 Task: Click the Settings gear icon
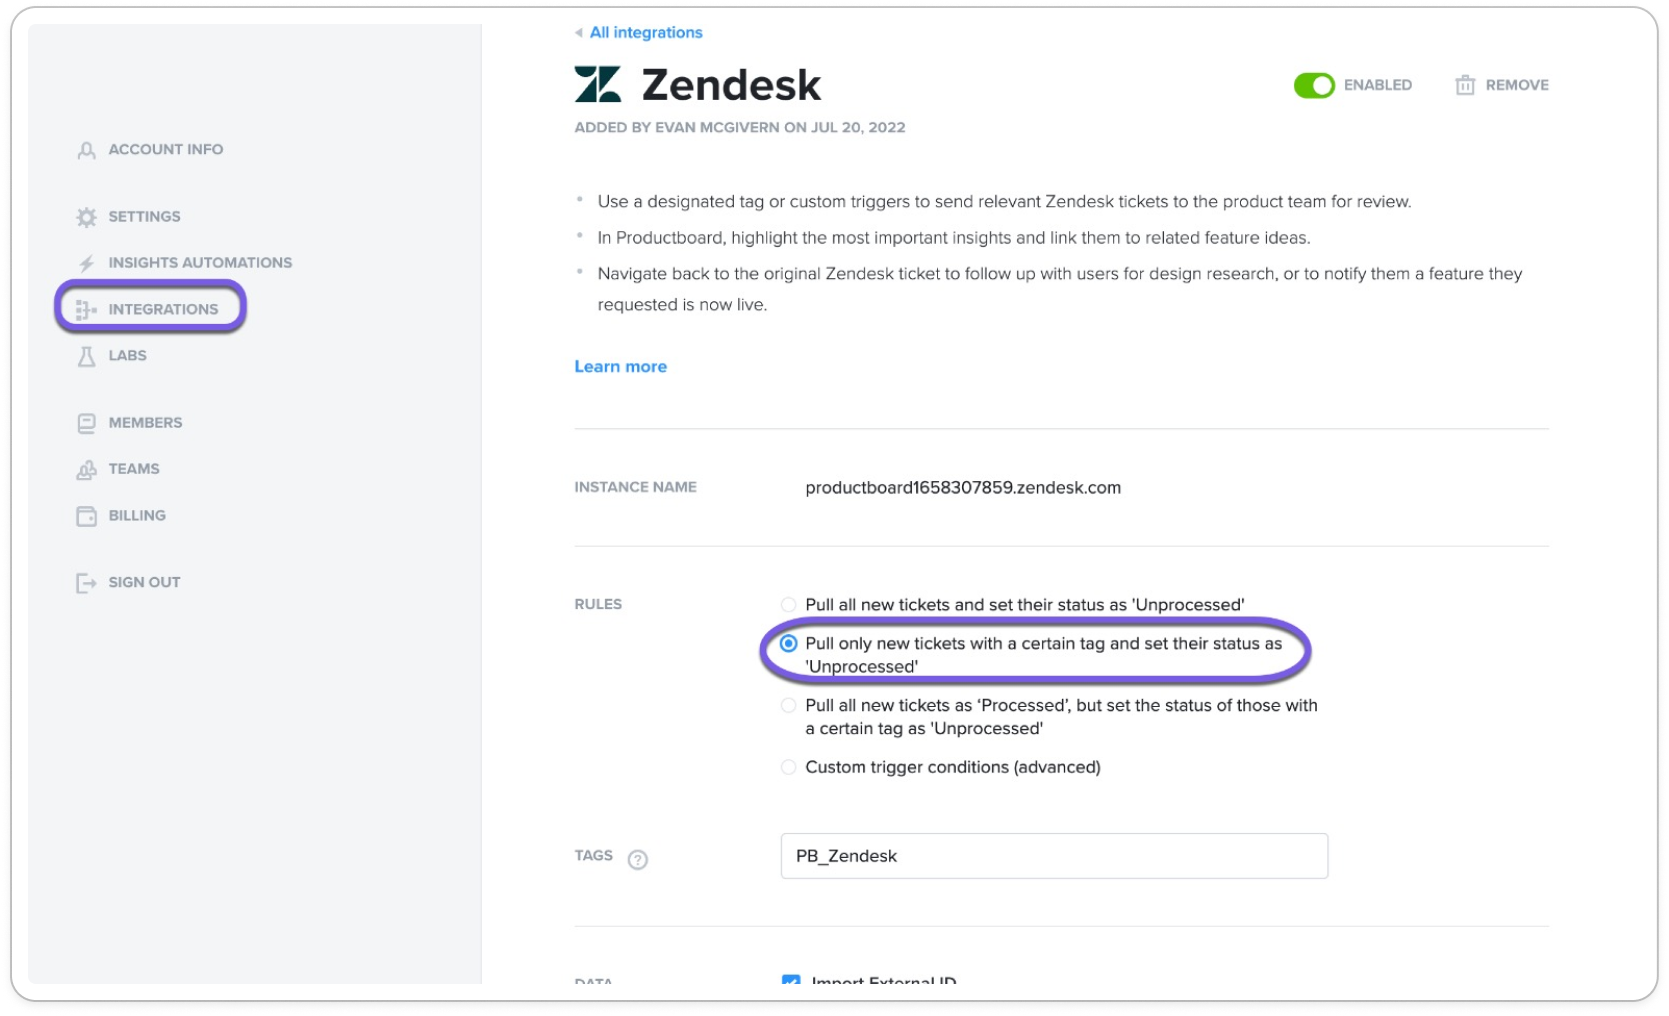pyautogui.click(x=87, y=217)
